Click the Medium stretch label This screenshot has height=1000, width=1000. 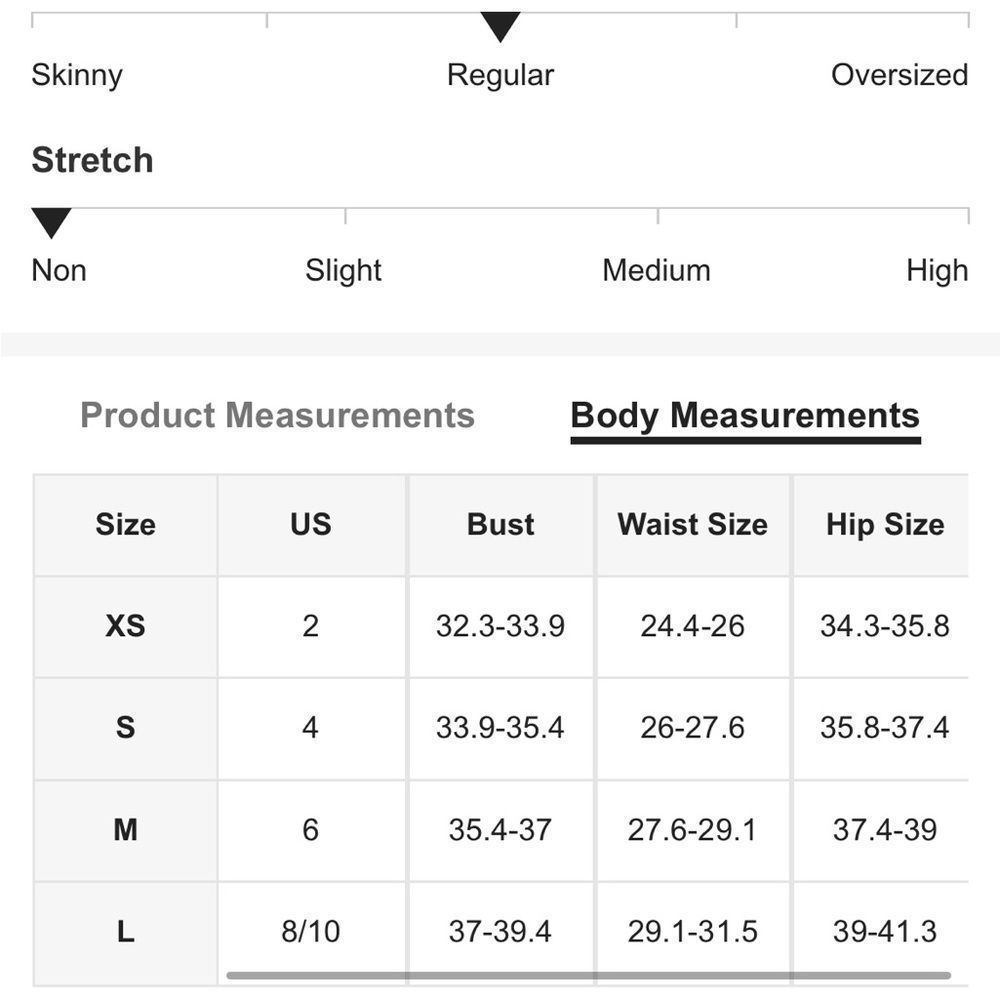coord(656,270)
